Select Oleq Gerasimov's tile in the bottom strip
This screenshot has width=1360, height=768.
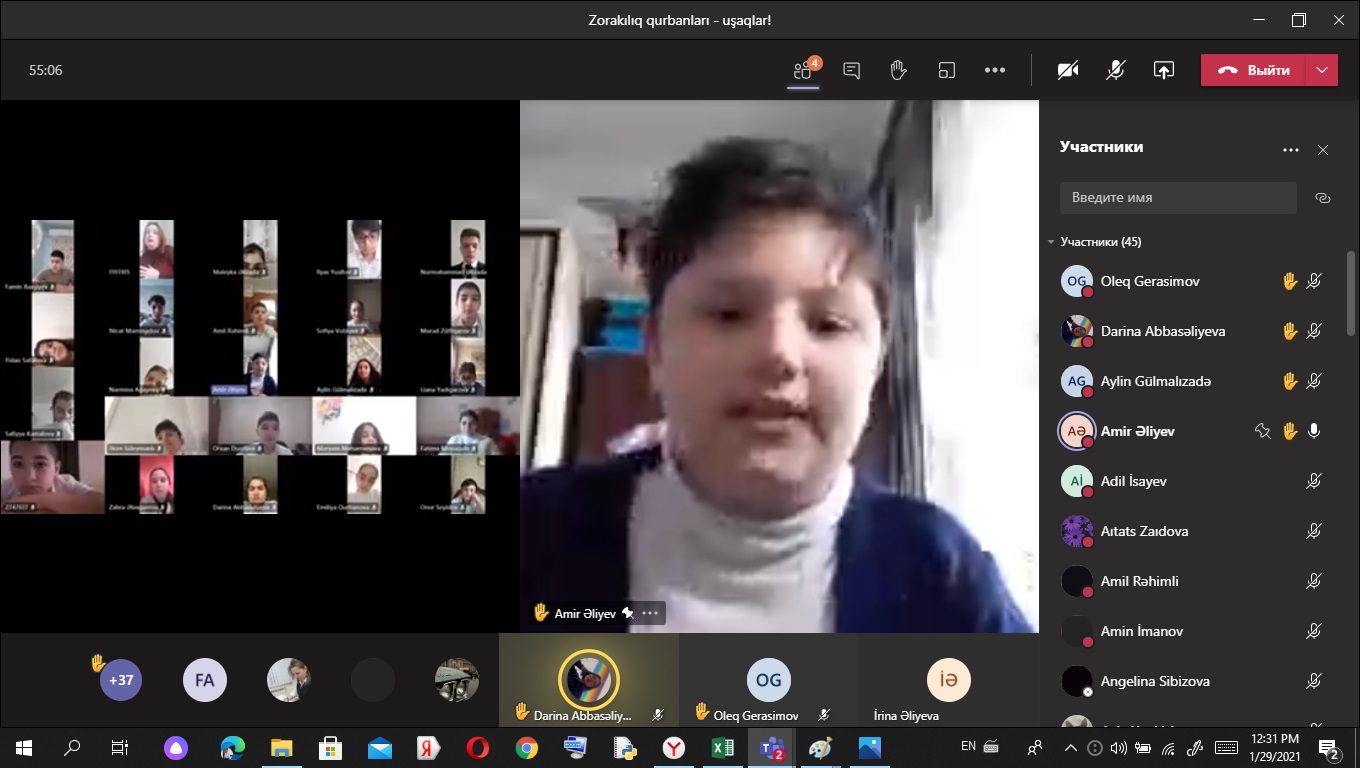coord(768,680)
